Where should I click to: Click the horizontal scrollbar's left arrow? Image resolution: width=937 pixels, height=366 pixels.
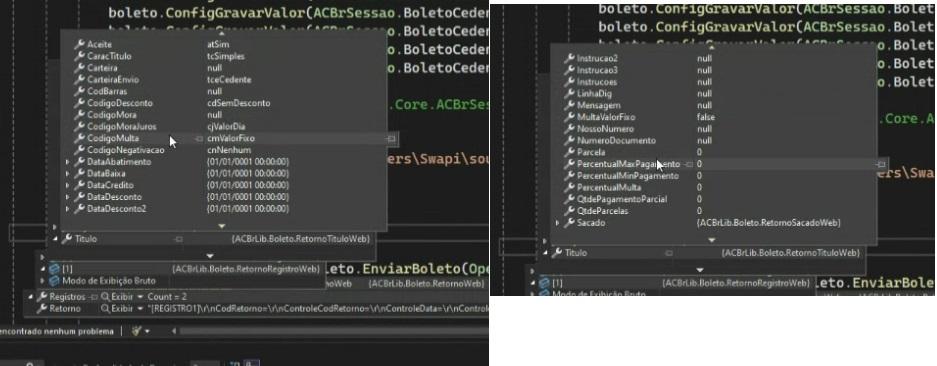pos(174,331)
